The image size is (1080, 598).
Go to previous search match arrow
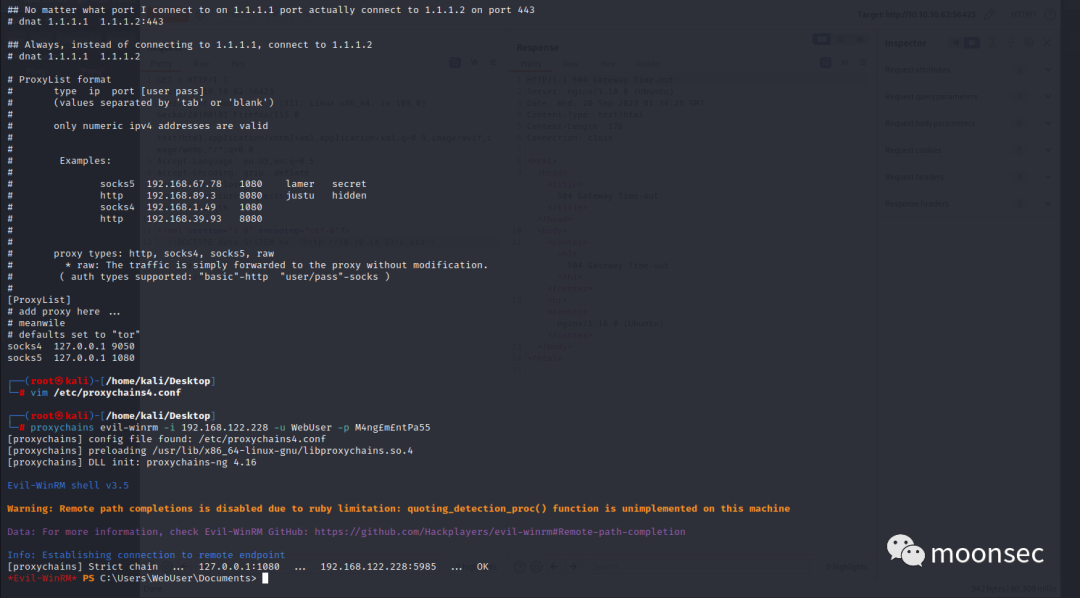coord(554,567)
